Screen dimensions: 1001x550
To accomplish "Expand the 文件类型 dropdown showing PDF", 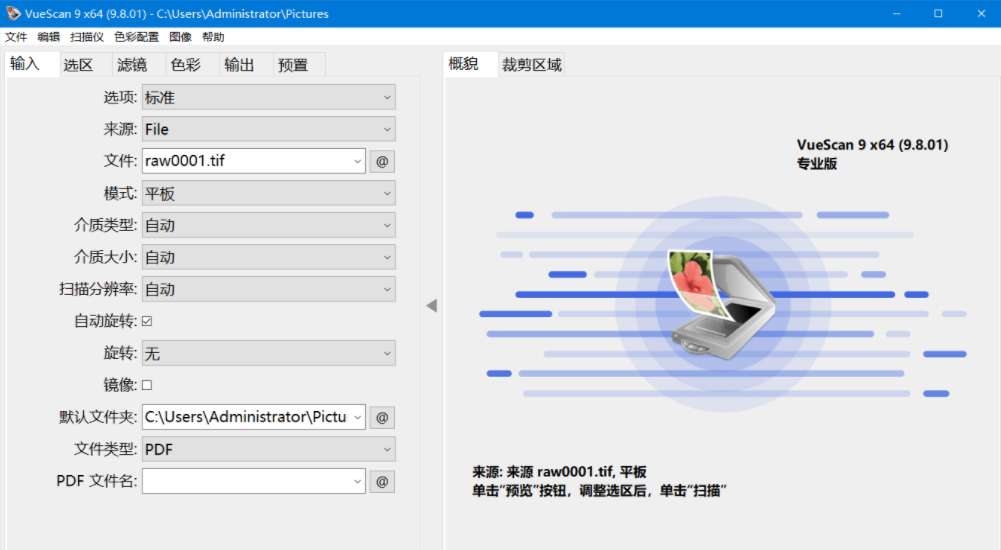I will pyautogui.click(x=268, y=449).
